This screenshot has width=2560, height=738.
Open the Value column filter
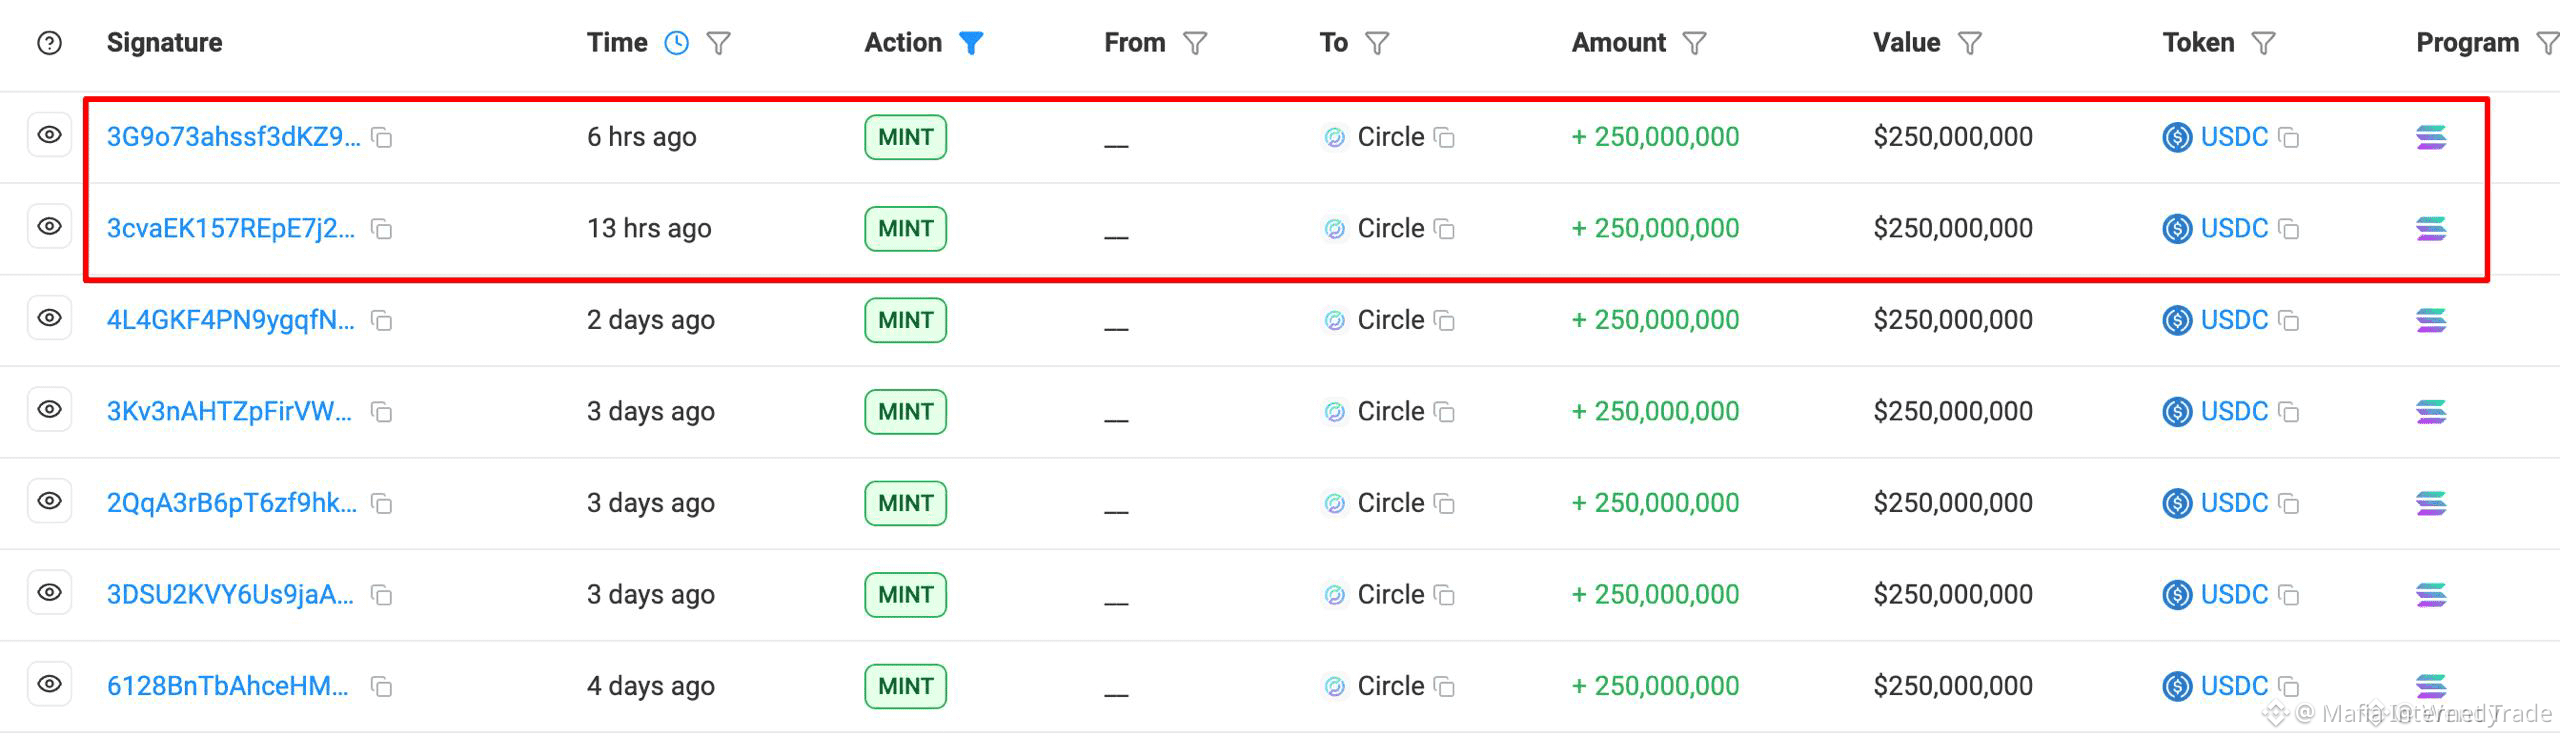(1969, 43)
